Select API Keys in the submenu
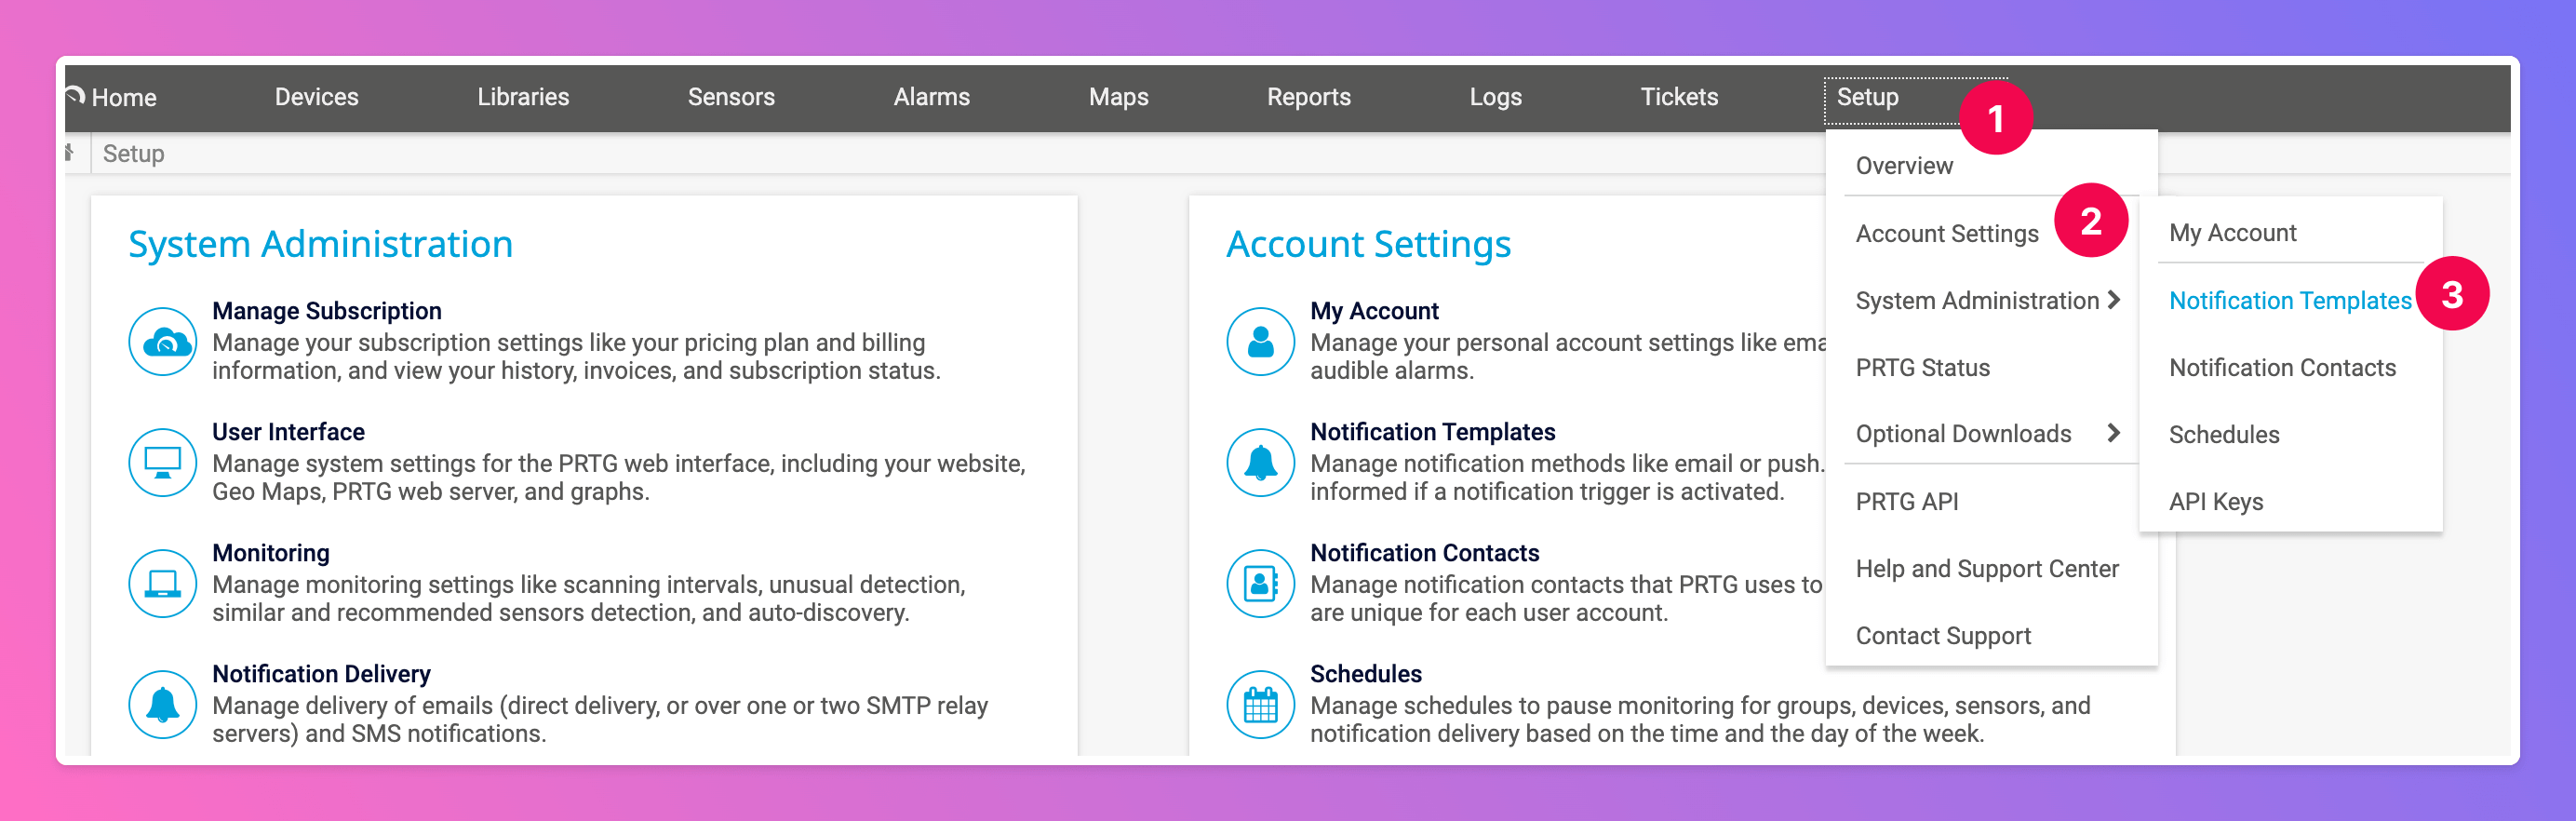Image resolution: width=2576 pixels, height=821 pixels. point(2215,502)
